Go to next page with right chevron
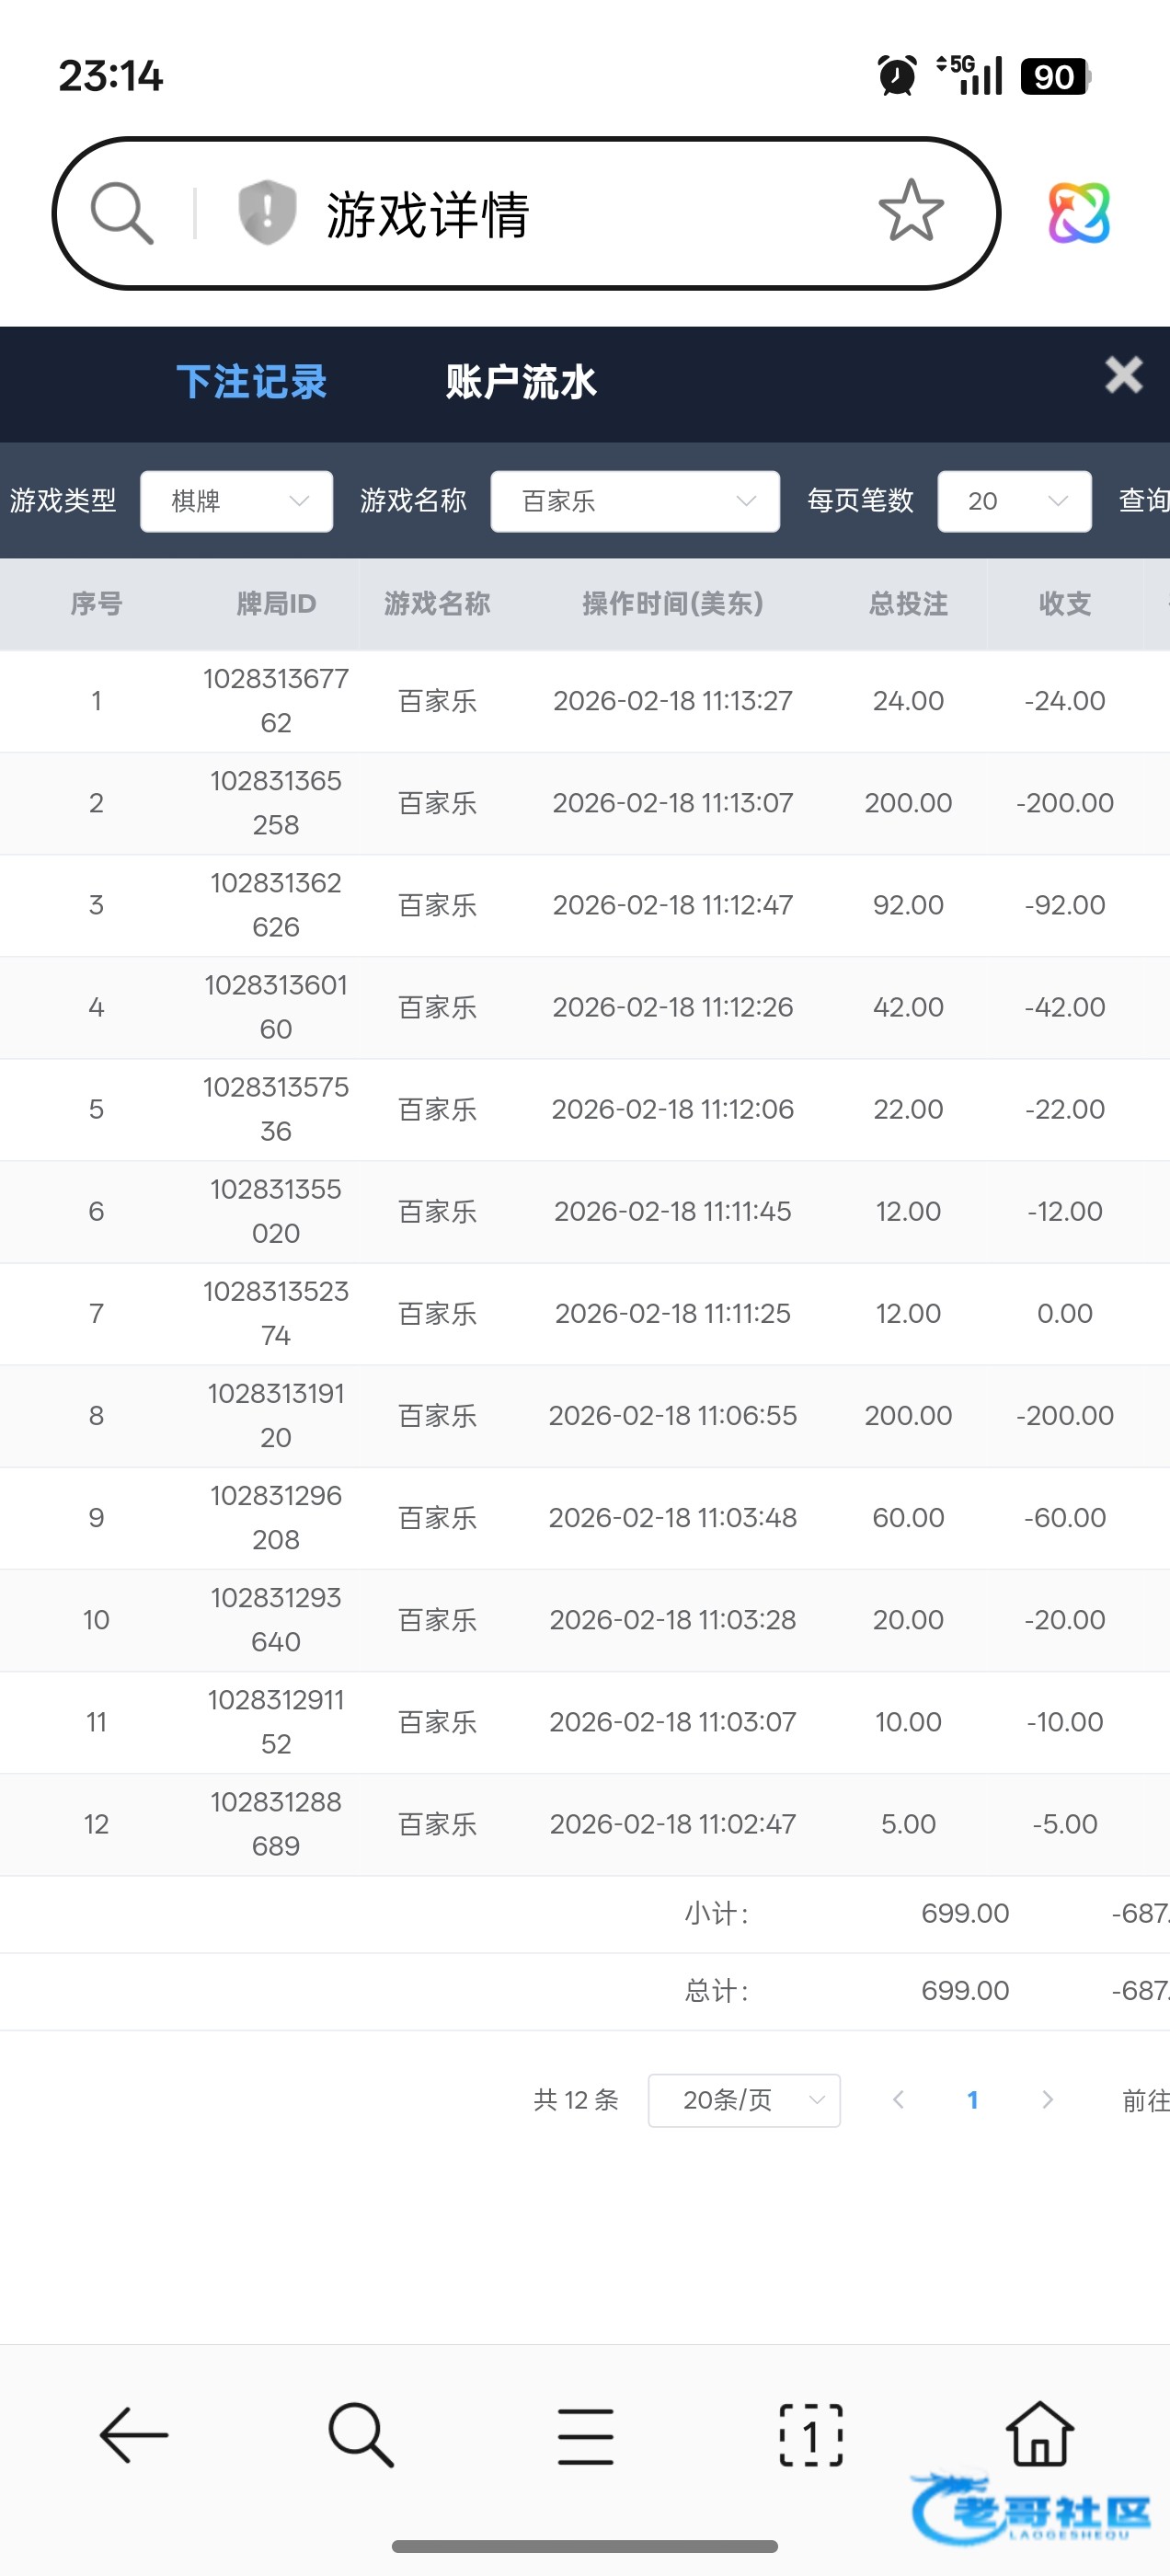This screenshot has height=2576, width=1170. point(1047,2100)
